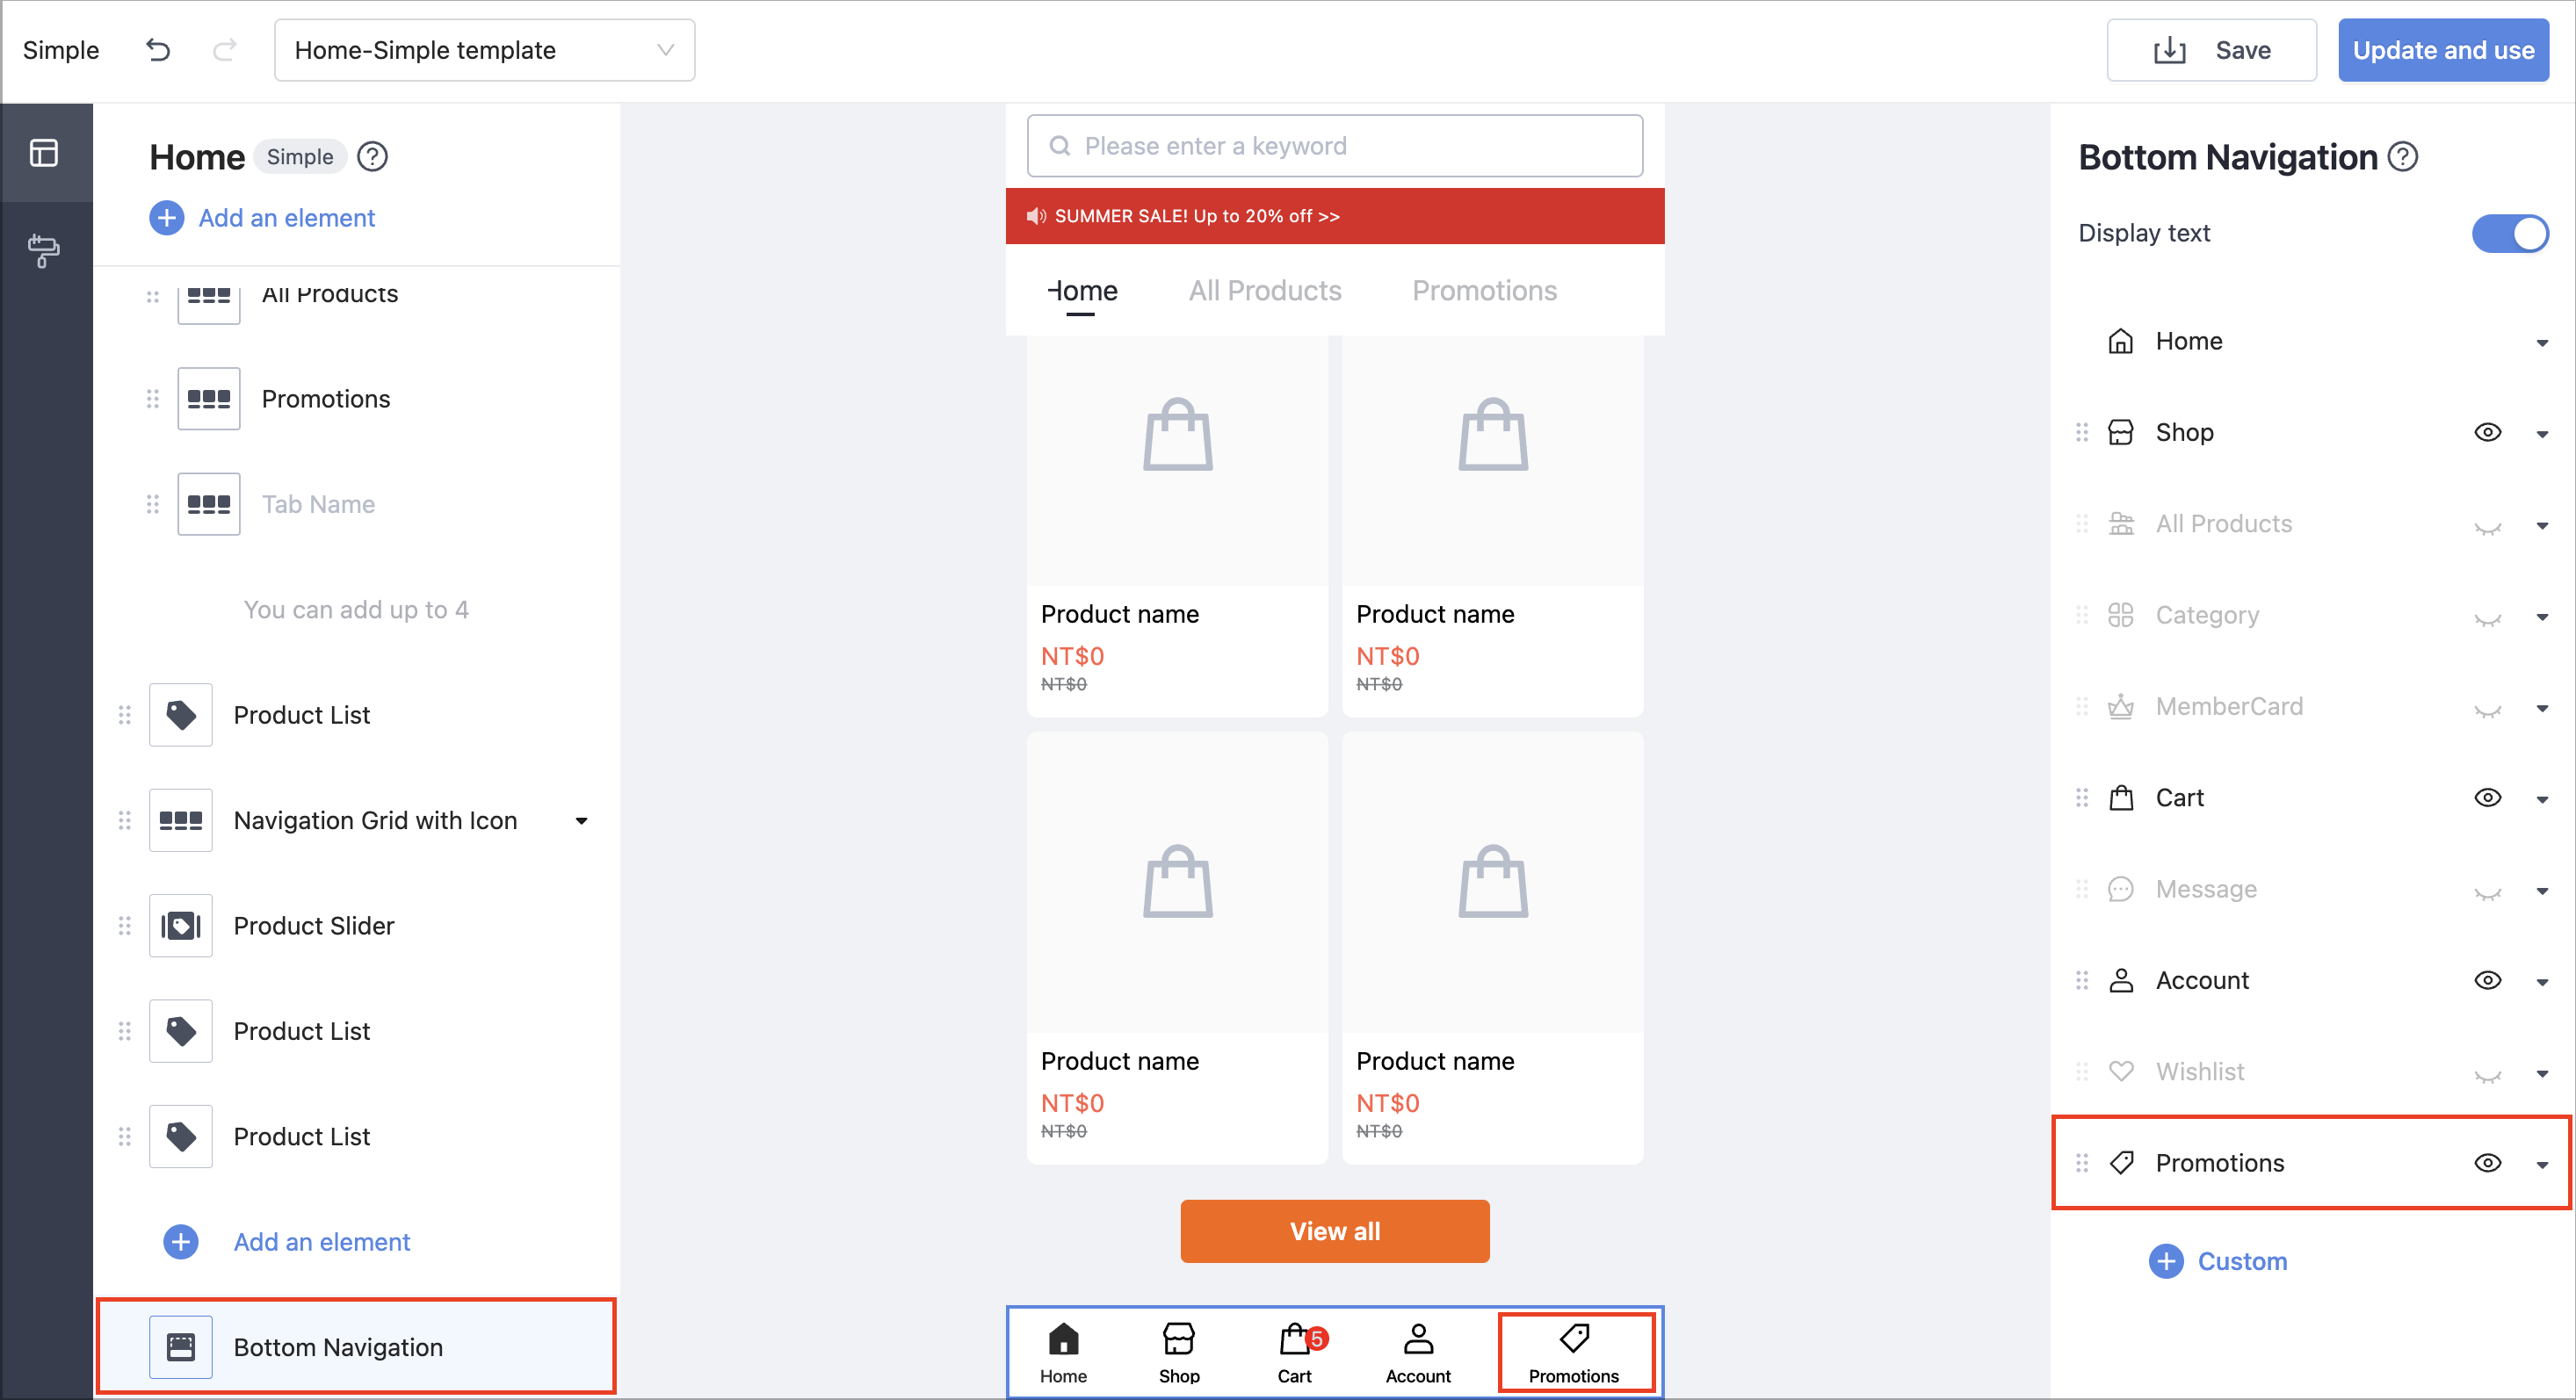This screenshot has height=1400, width=2576.
Task: Select the Bottom Navigation element row
Action: (356, 1347)
